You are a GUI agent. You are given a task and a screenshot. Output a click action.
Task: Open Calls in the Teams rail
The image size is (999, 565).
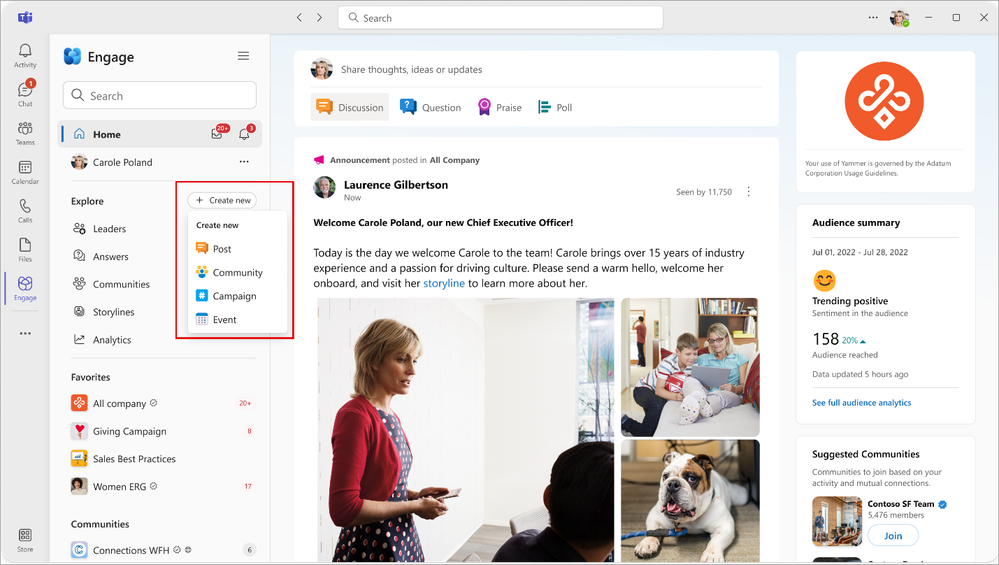point(25,211)
